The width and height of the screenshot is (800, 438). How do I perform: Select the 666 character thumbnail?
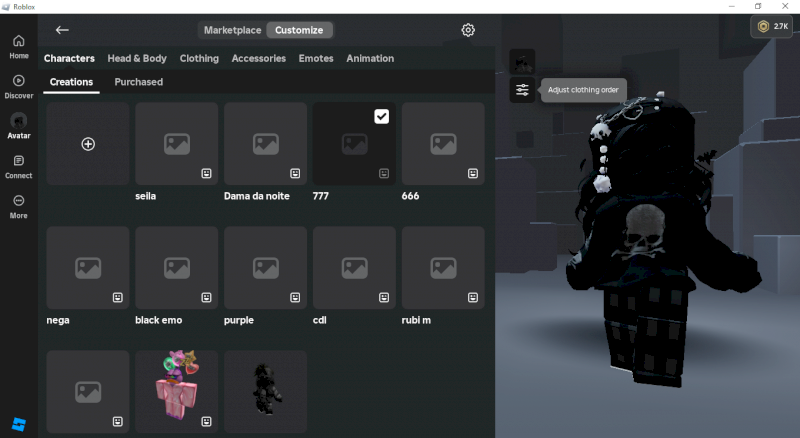click(x=443, y=143)
